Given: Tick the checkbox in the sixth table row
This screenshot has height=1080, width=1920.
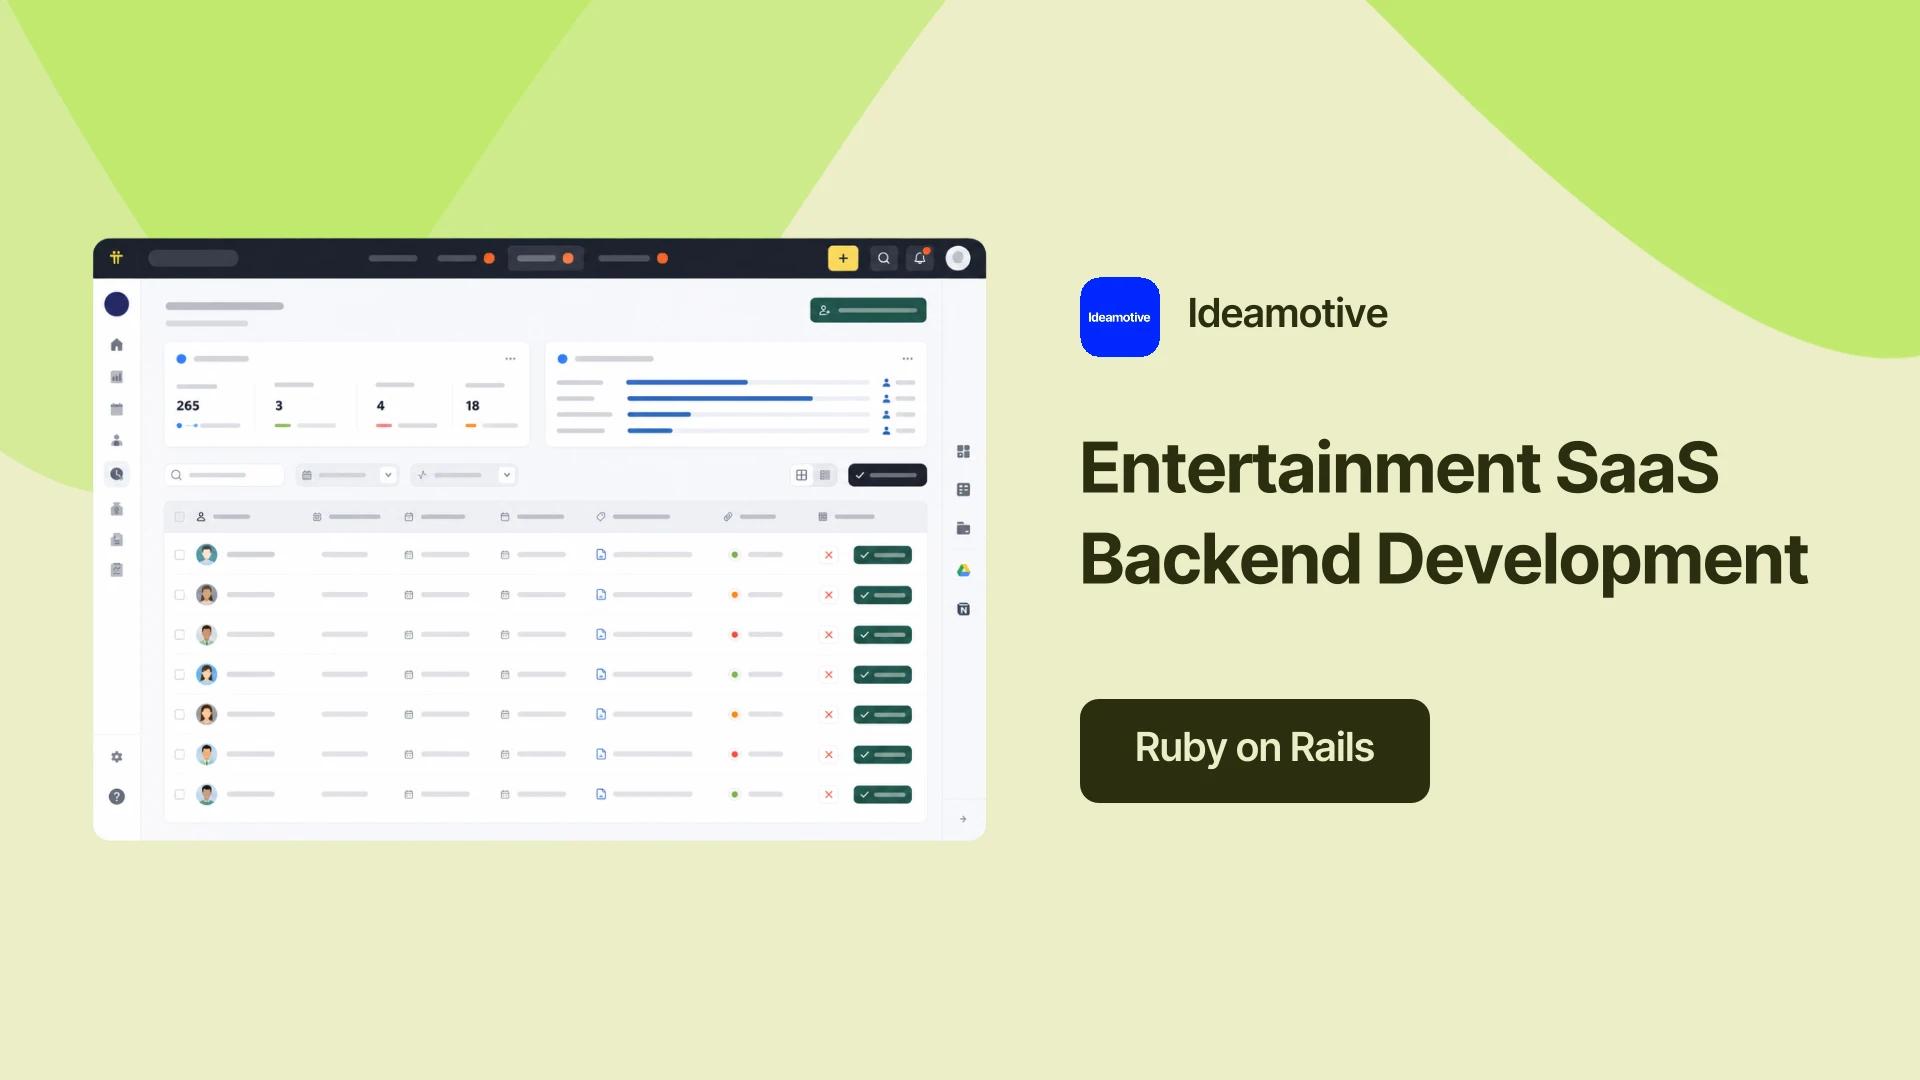Looking at the screenshot, I should pos(180,755).
